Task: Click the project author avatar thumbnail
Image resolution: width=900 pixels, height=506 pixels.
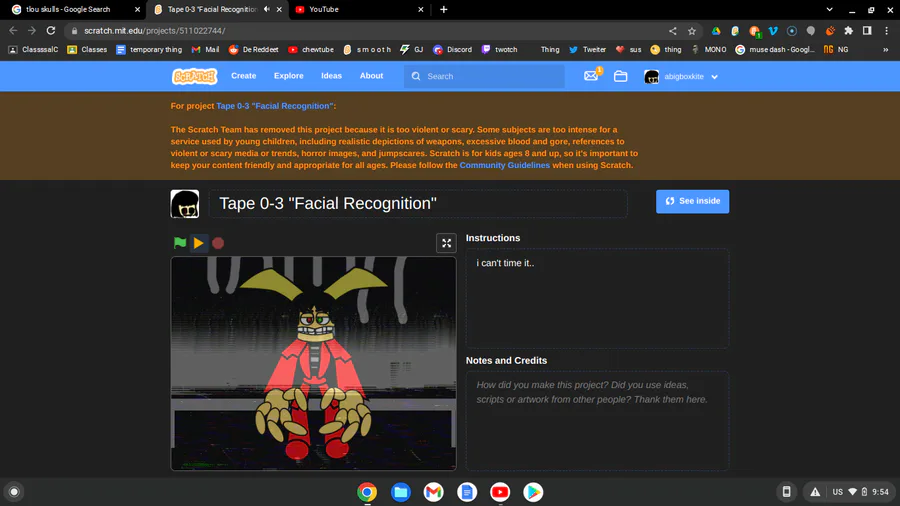Action: point(185,204)
